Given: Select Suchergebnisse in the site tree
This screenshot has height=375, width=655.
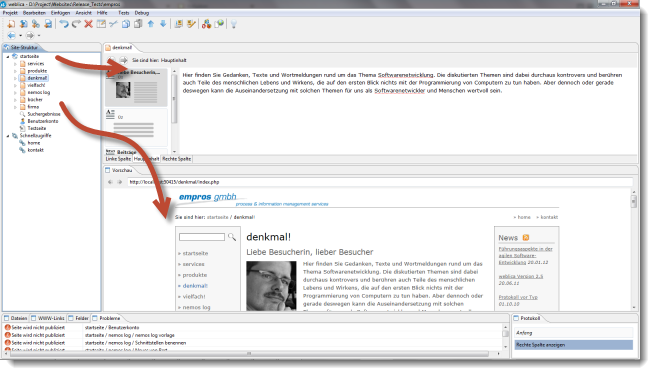Looking at the screenshot, I should point(44,114).
